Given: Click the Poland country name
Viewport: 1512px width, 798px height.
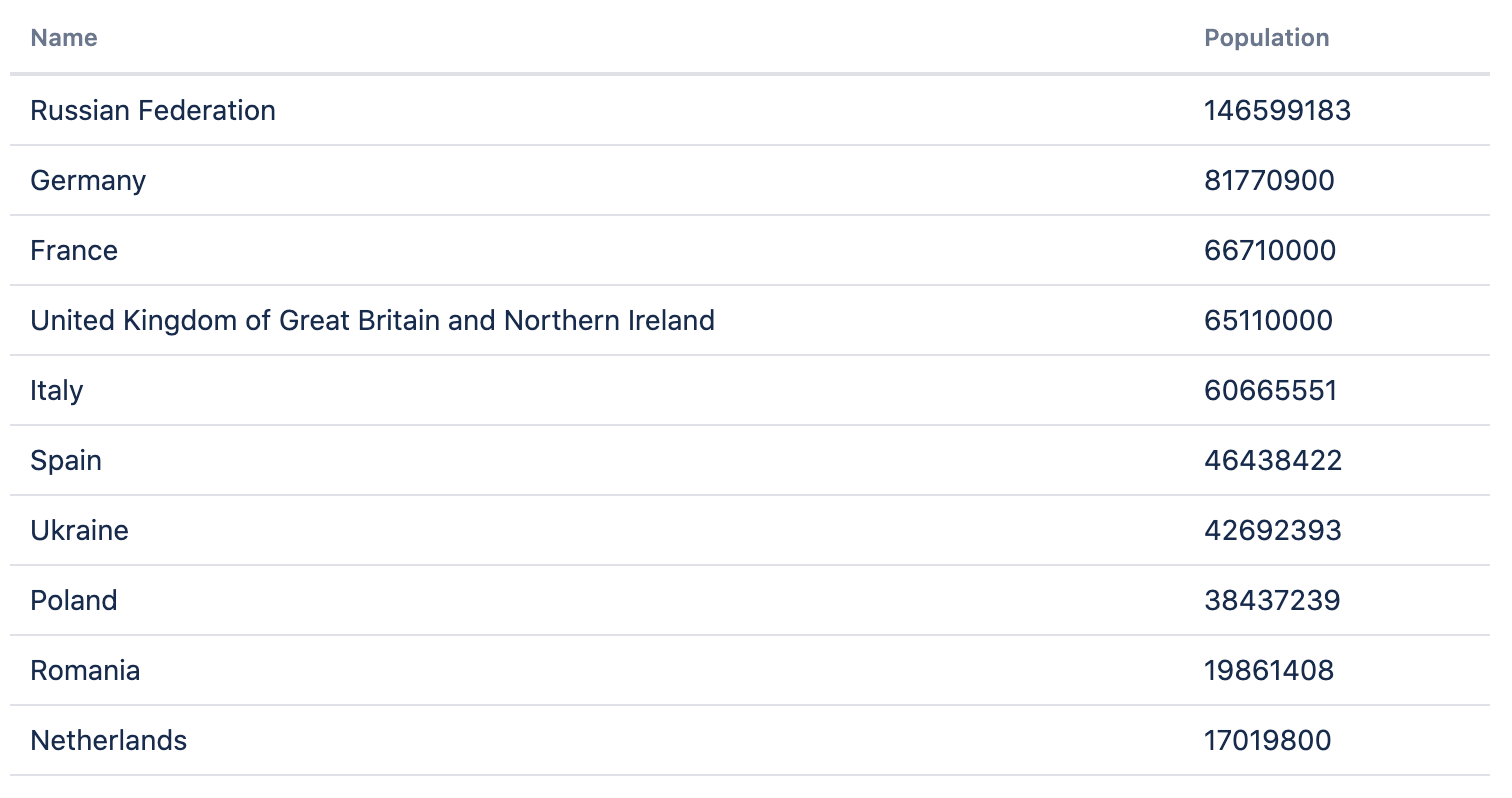Looking at the screenshot, I should point(74,600).
